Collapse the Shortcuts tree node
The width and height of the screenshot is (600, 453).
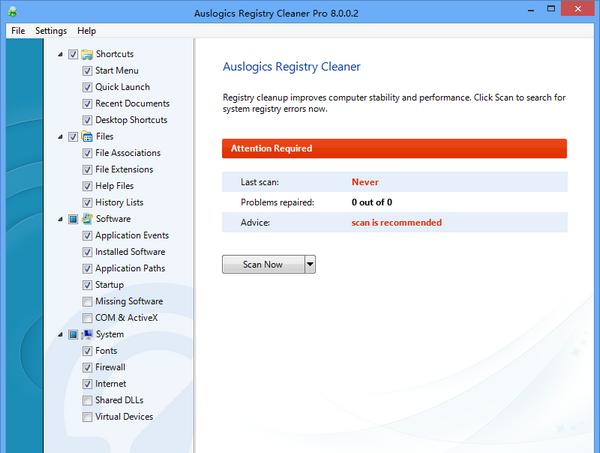tap(60, 54)
